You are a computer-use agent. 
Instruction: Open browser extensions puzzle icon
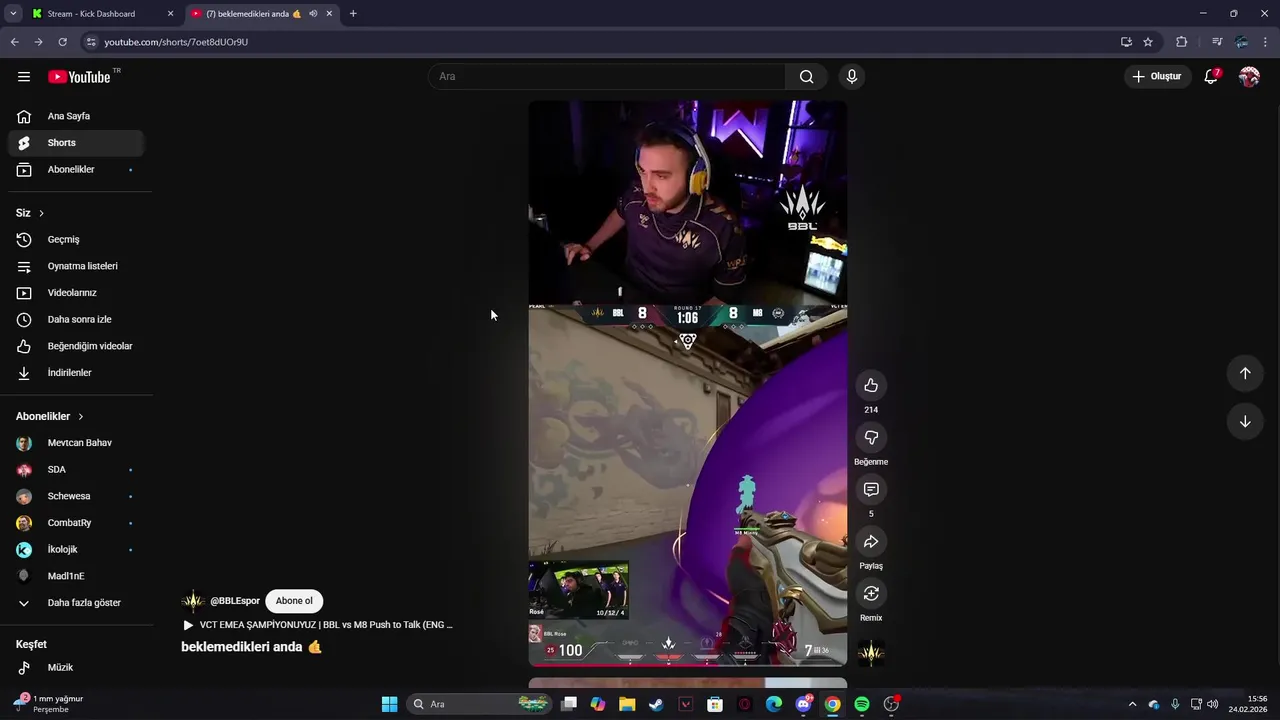(x=1182, y=42)
